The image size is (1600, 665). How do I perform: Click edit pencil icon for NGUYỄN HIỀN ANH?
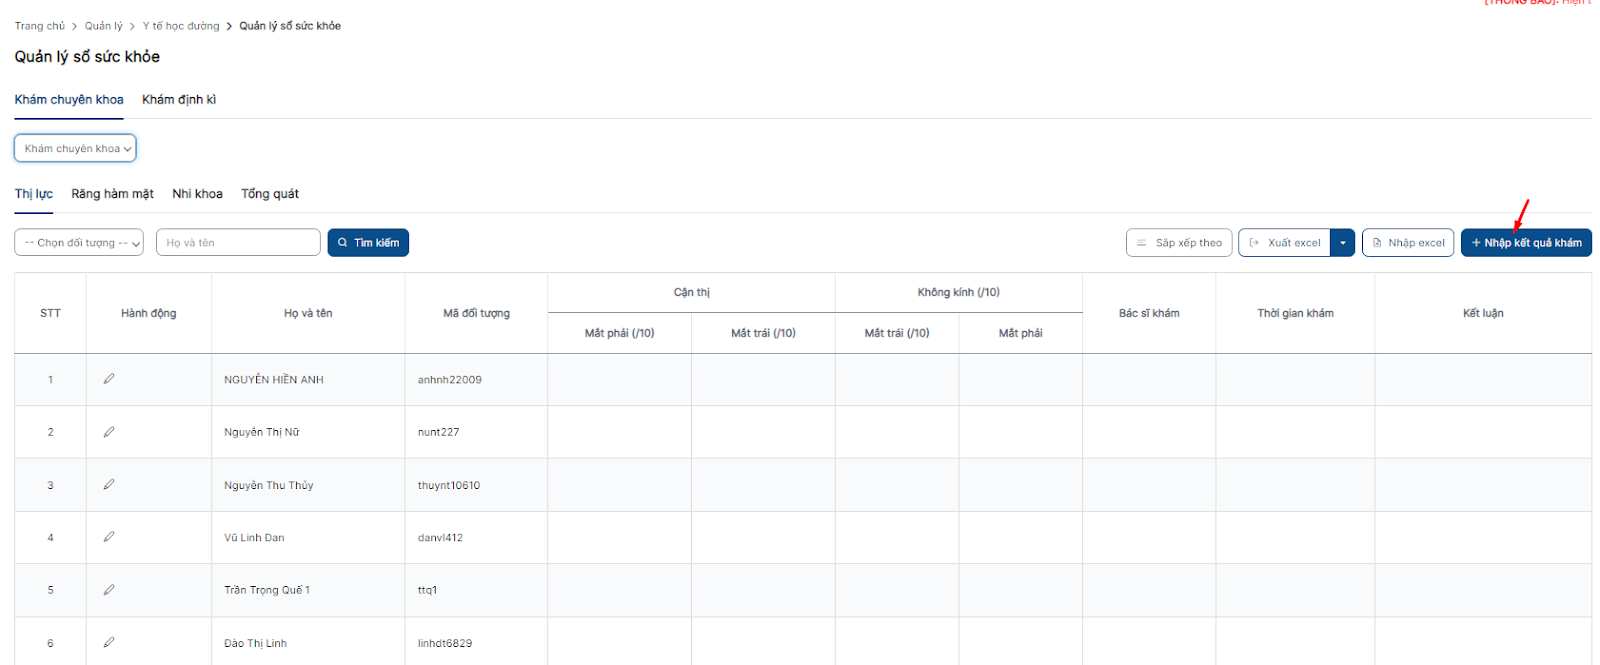tap(109, 379)
